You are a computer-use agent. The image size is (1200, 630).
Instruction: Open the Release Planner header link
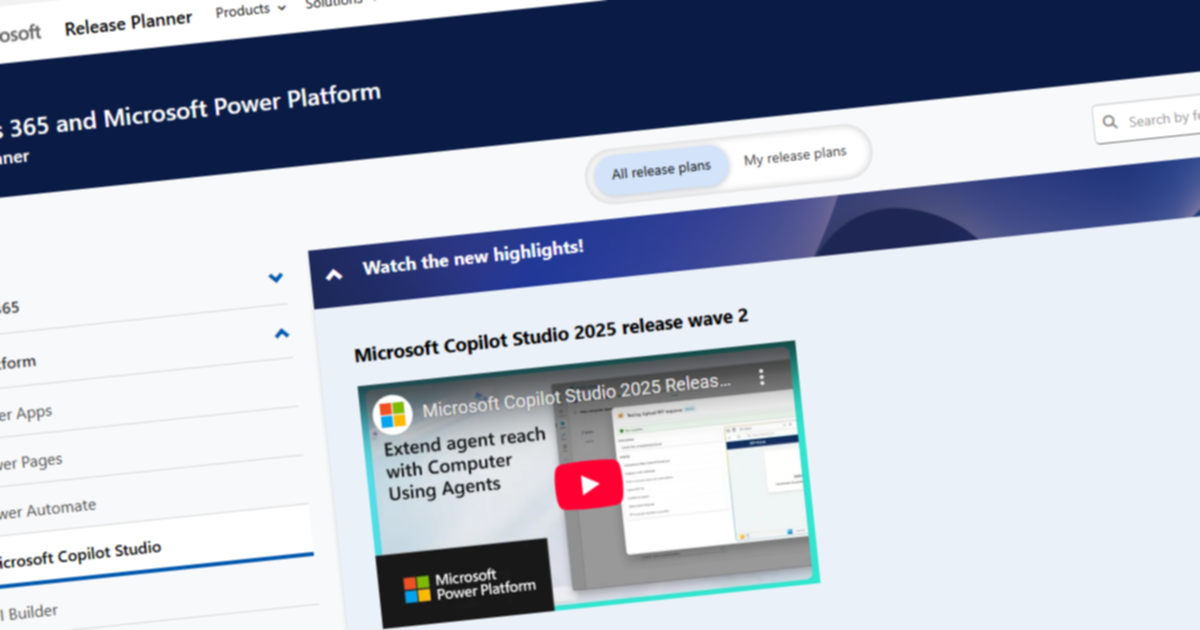[128, 24]
